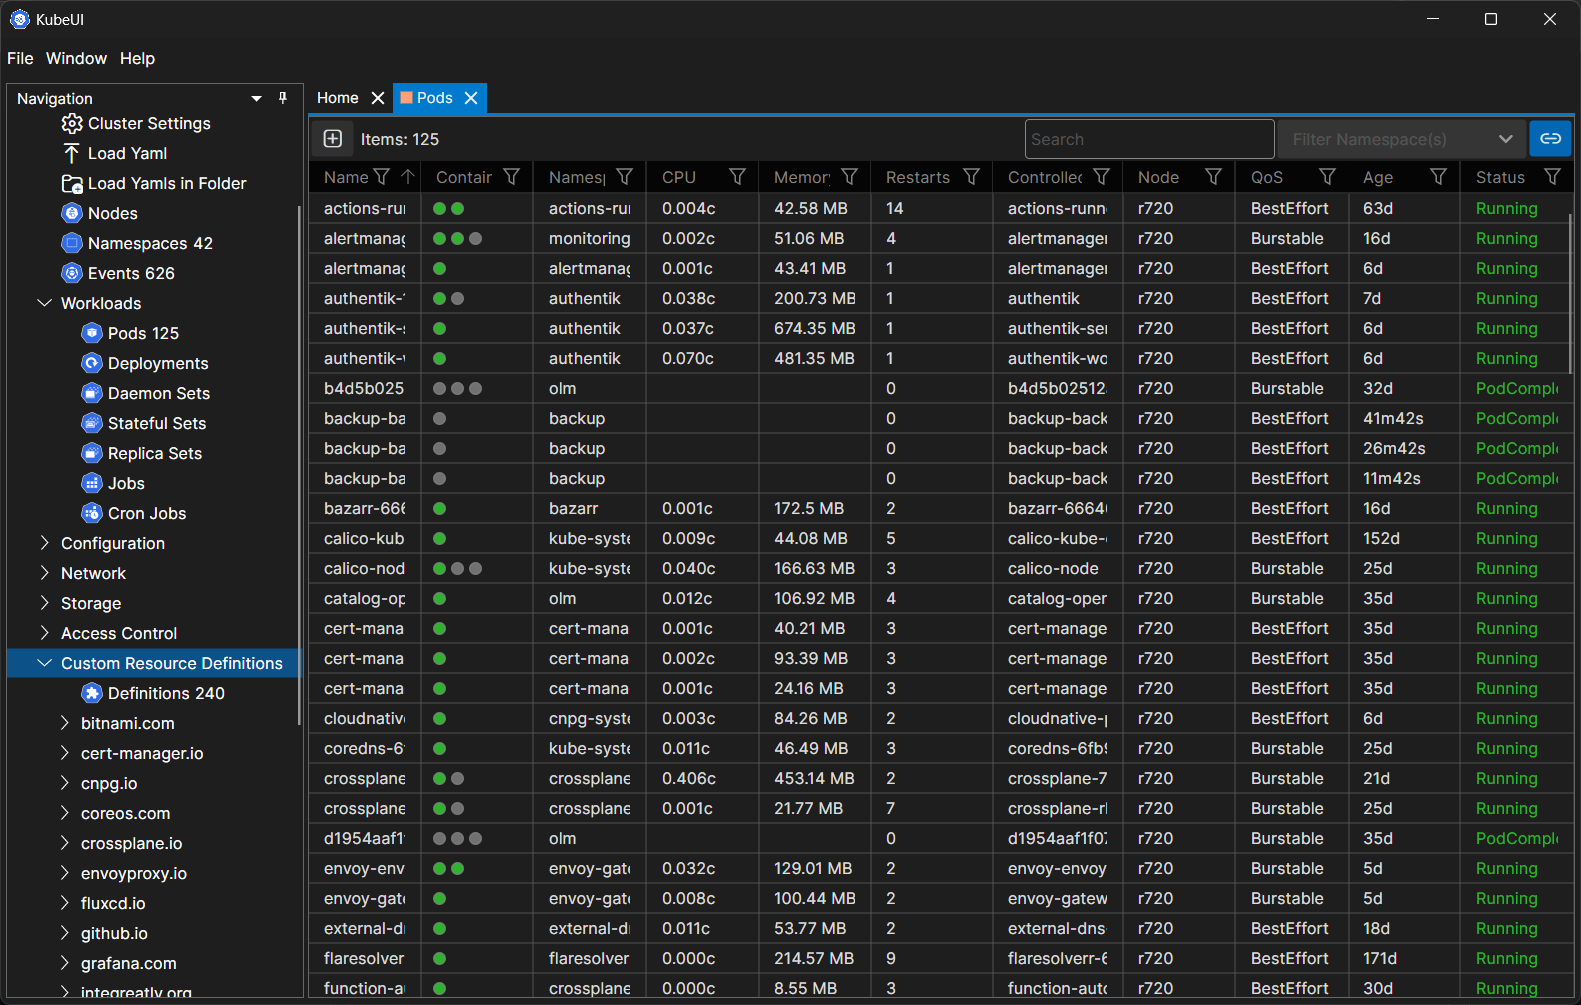Click the navigation panel vertical scrollbar
Image resolution: width=1581 pixels, height=1005 pixels.
coord(299,465)
